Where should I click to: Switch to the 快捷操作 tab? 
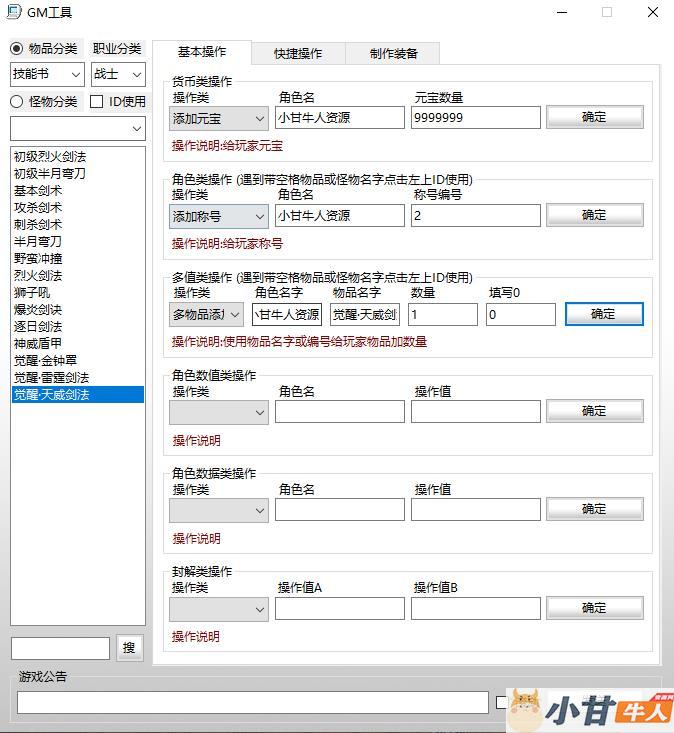pyautogui.click(x=297, y=54)
